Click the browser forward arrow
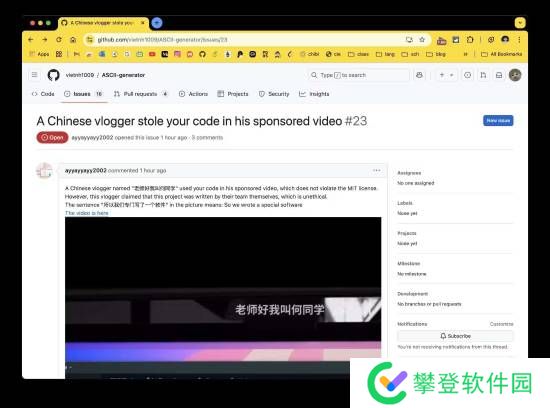The image size is (550, 408). coord(45,40)
